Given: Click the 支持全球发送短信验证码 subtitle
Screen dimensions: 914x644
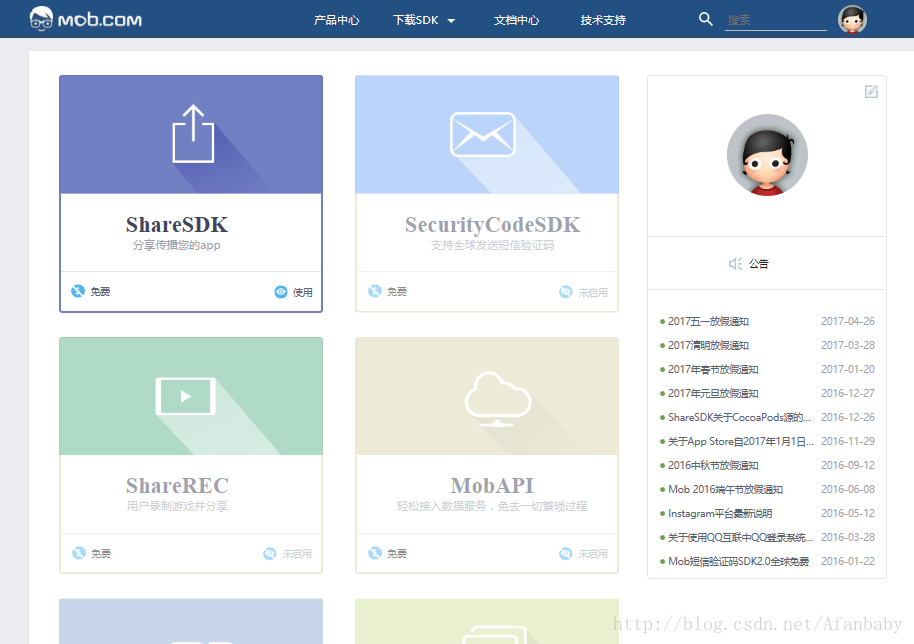Looking at the screenshot, I should click(x=493, y=245).
